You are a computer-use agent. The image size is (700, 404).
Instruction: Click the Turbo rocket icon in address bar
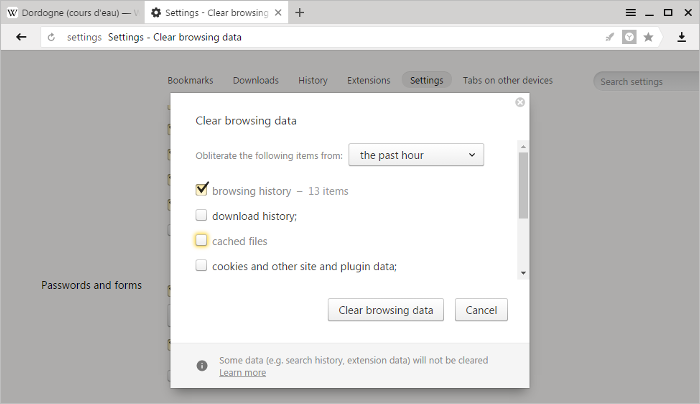(x=609, y=37)
